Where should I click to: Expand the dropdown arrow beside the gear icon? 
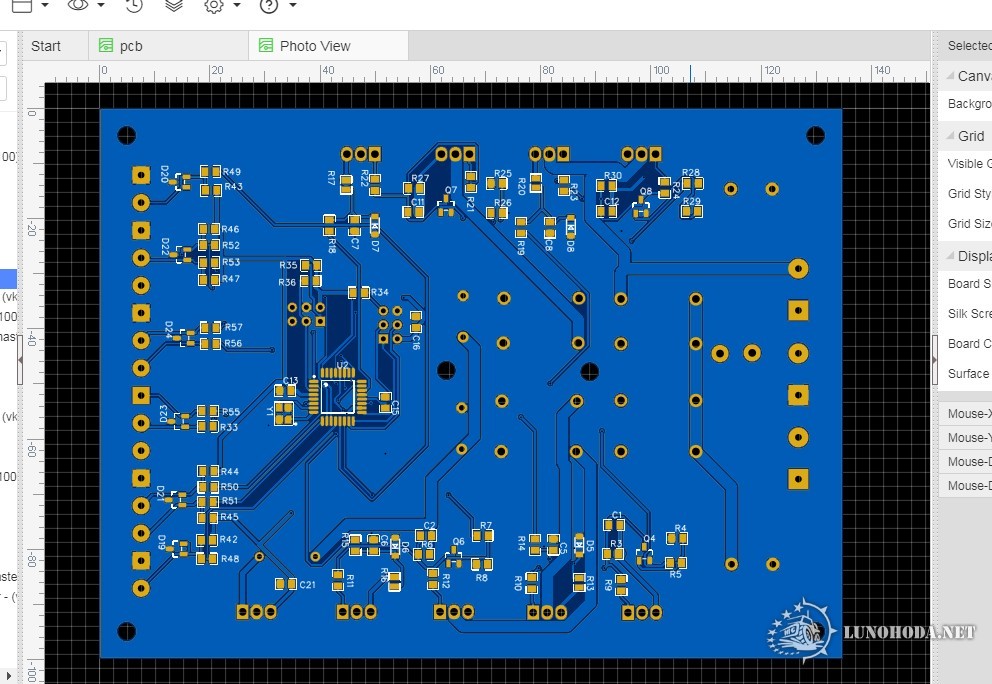click(236, 6)
